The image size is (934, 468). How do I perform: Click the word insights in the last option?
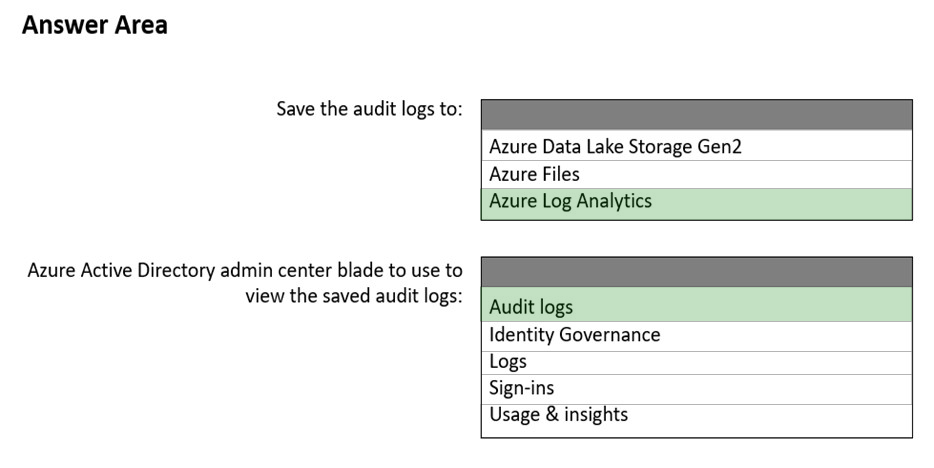tap(596, 414)
